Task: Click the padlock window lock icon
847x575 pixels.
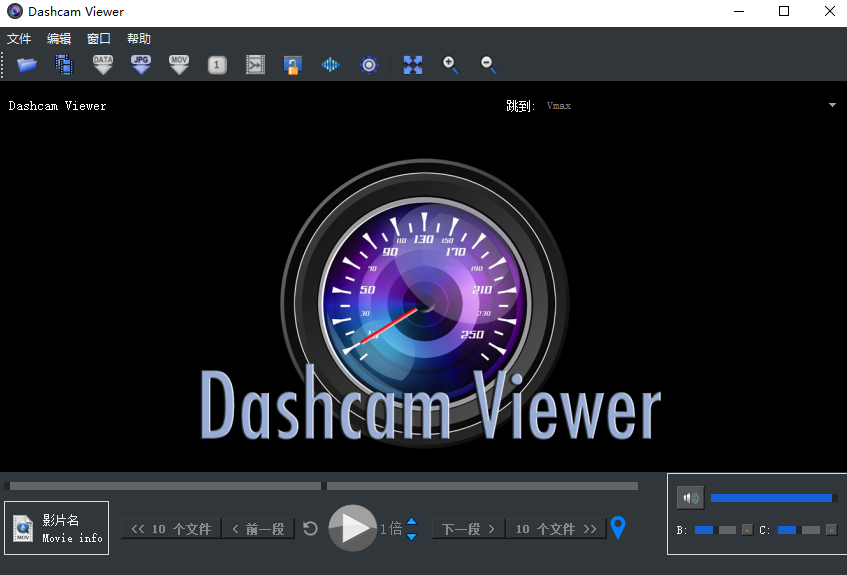Action: (292, 65)
